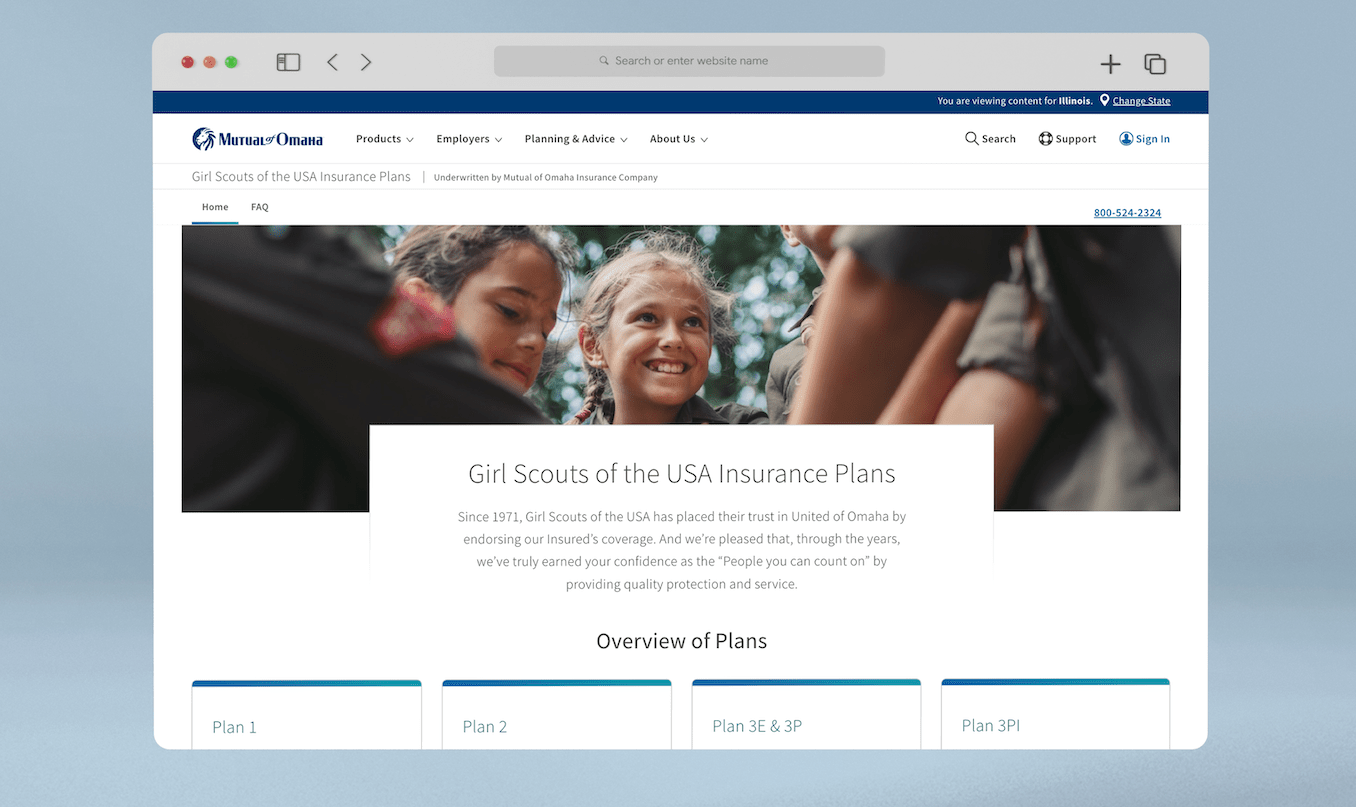Switch to the FAQ tab

pyautogui.click(x=260, y=207)
